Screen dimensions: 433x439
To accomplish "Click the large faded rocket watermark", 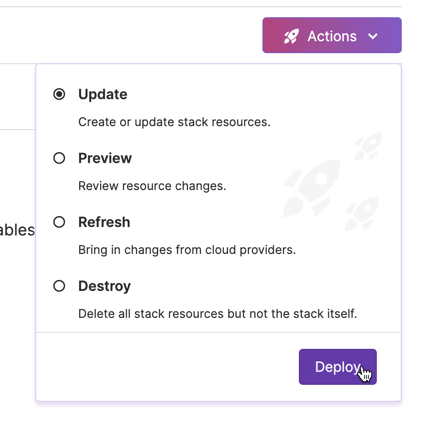I will [312, 188].
